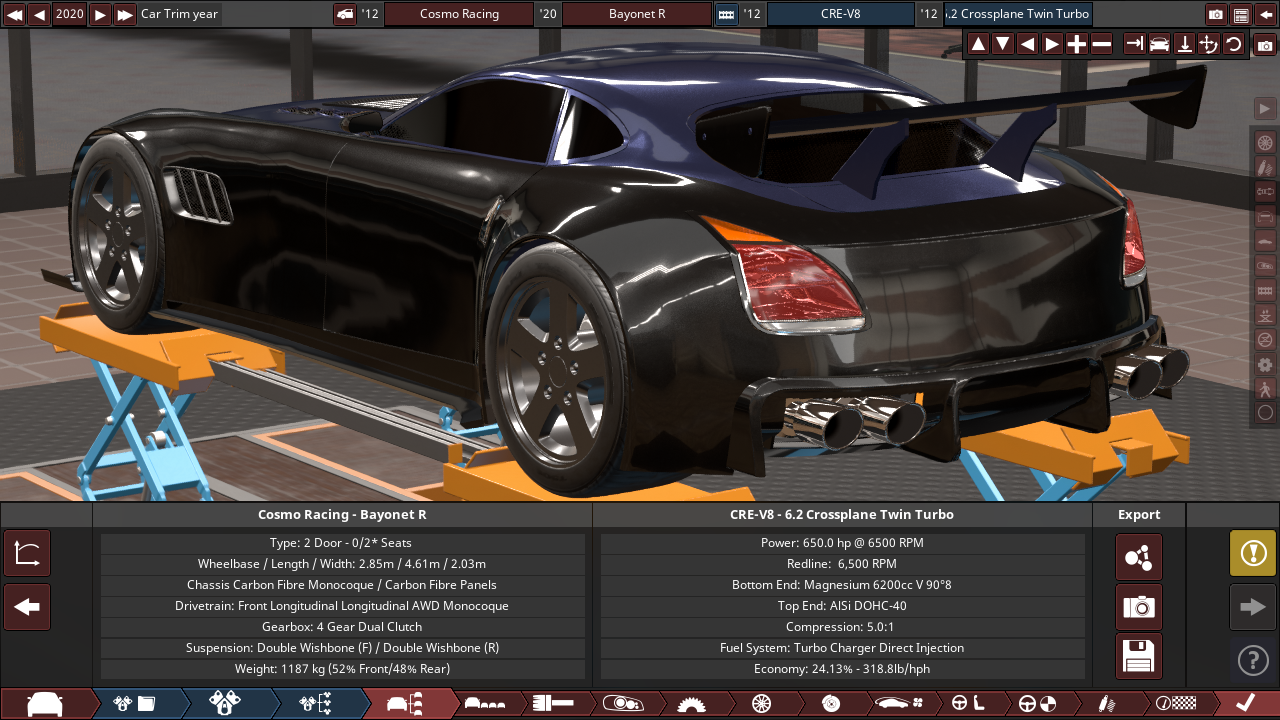Click the 2020 trim year value
The height and width of the screenshot is (720, 1280).
point(70,14)
